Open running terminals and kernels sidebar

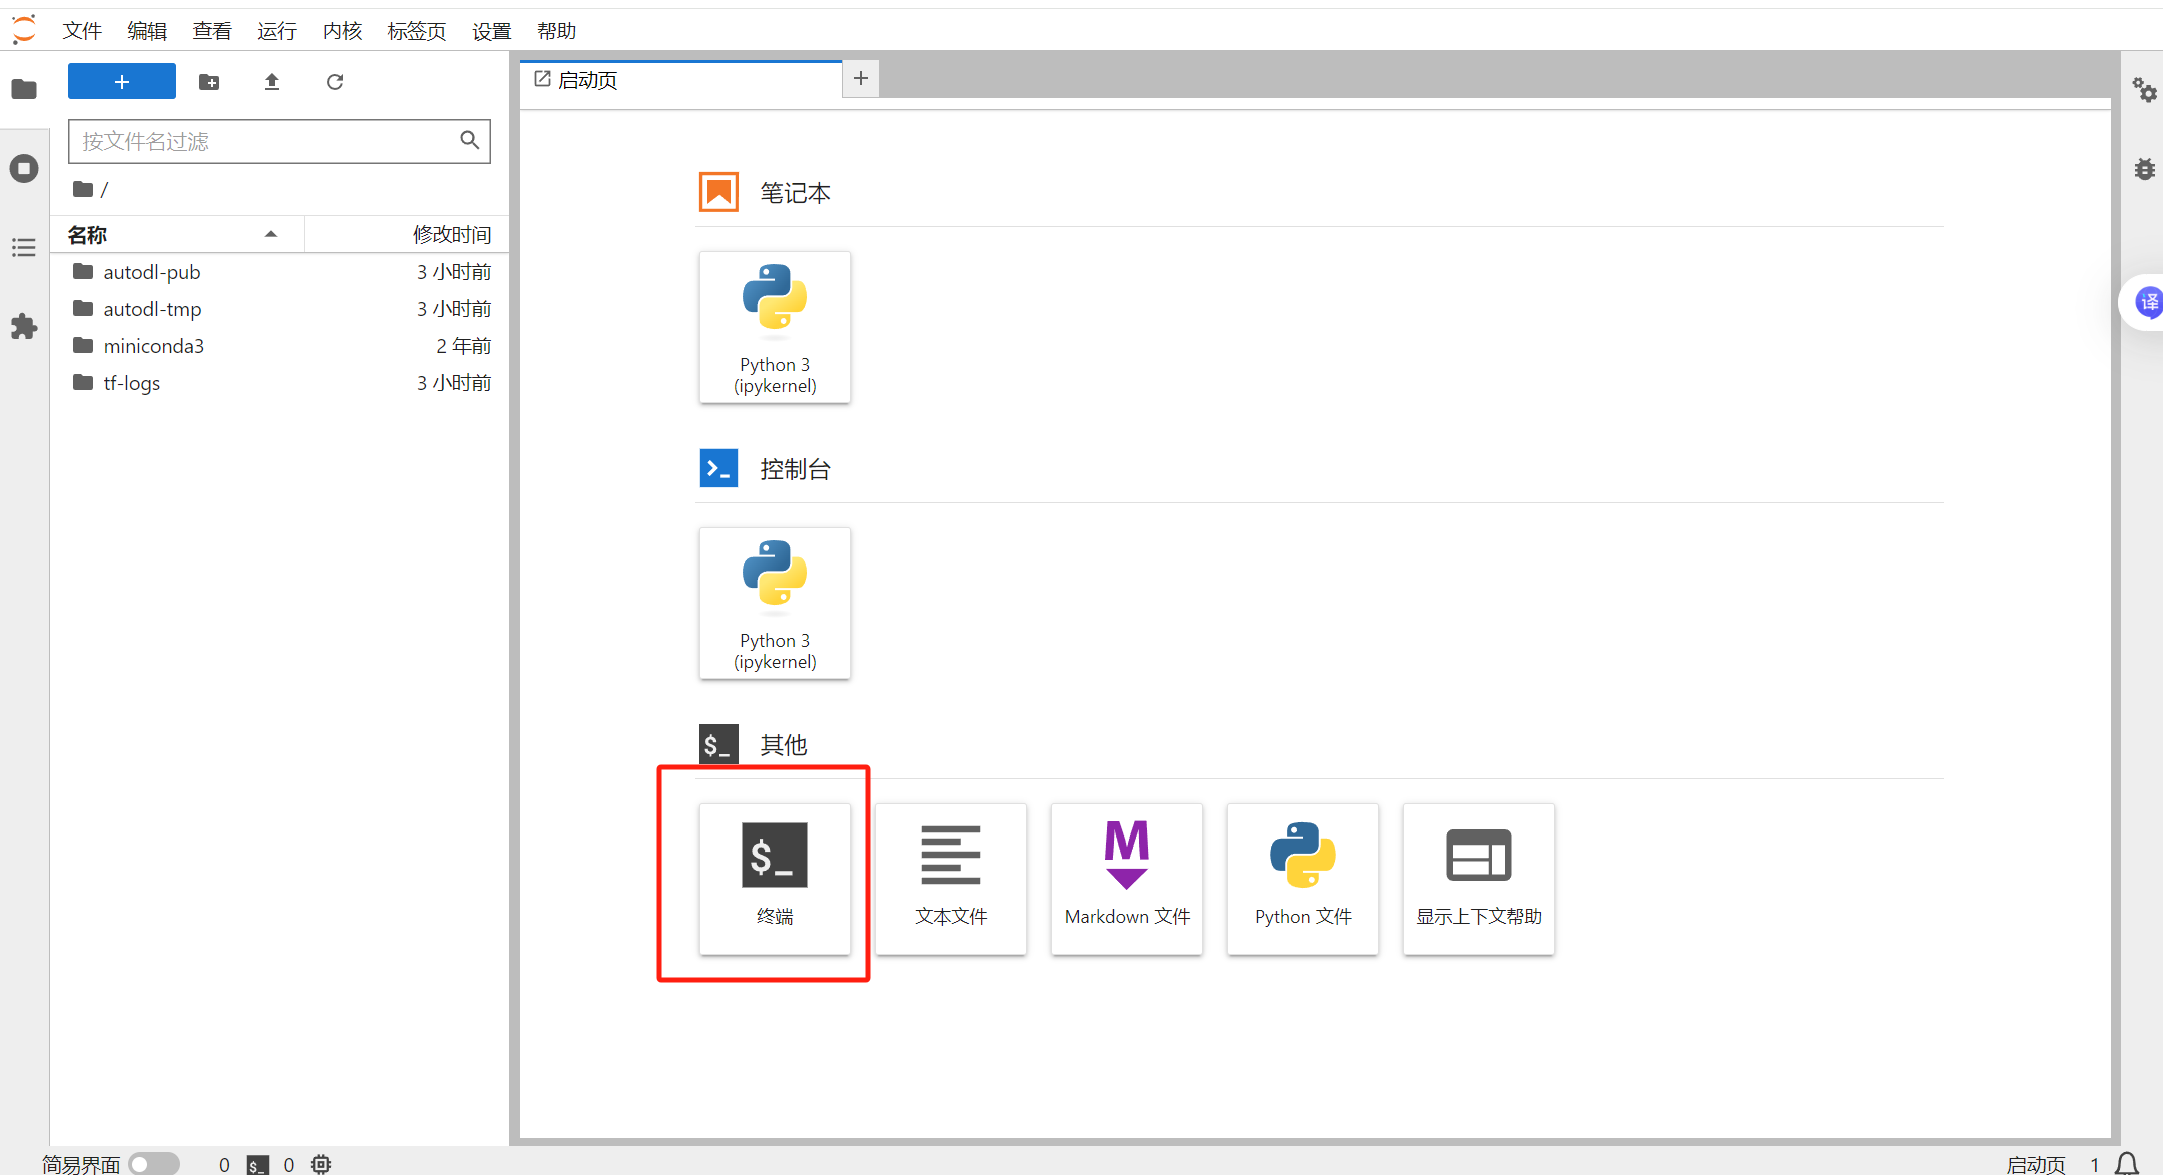(24, 168)
